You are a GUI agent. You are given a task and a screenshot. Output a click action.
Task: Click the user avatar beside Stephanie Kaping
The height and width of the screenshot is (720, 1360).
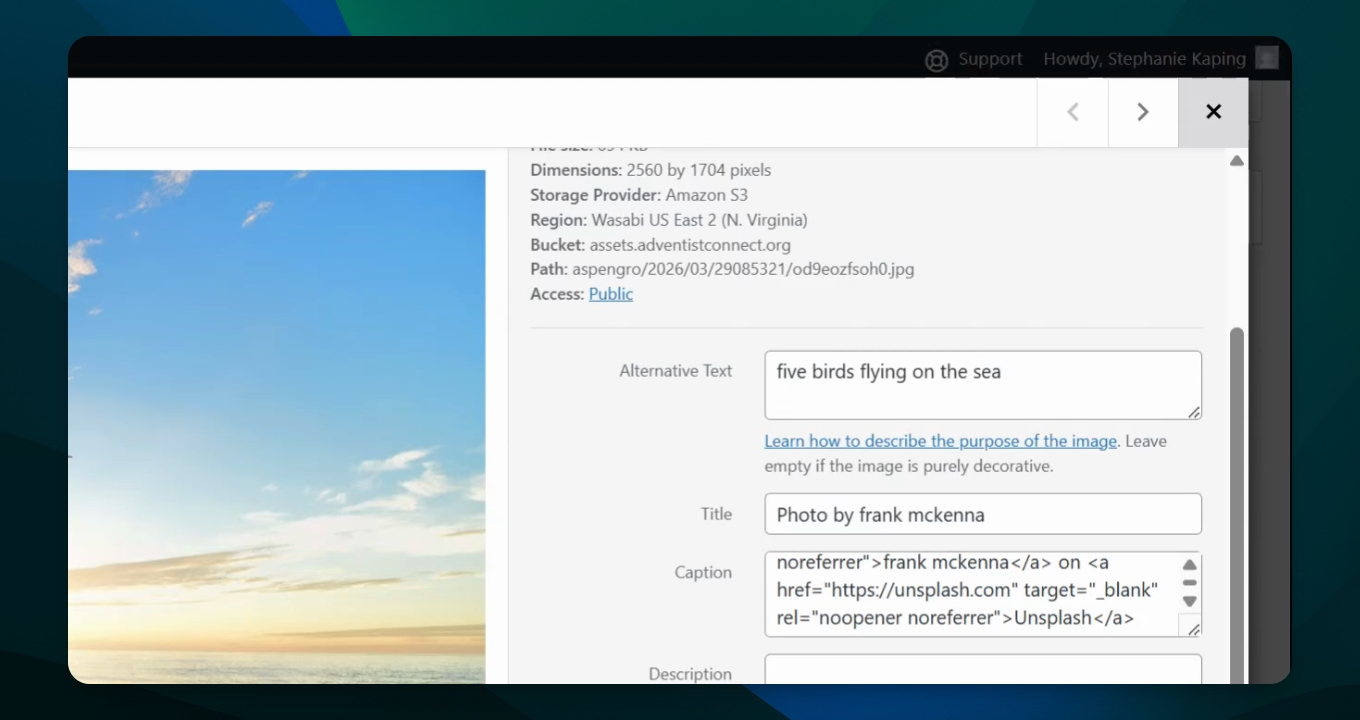coord(1267,59)
